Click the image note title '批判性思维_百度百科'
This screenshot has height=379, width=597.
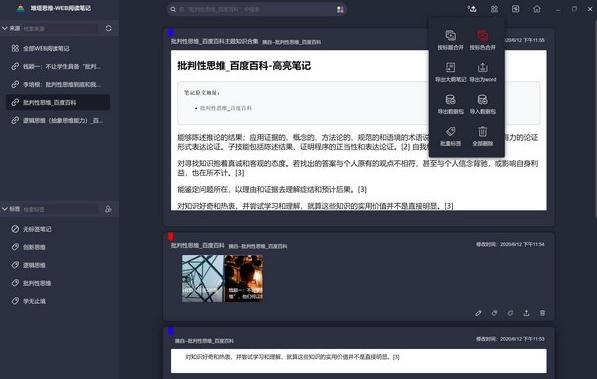198,246
